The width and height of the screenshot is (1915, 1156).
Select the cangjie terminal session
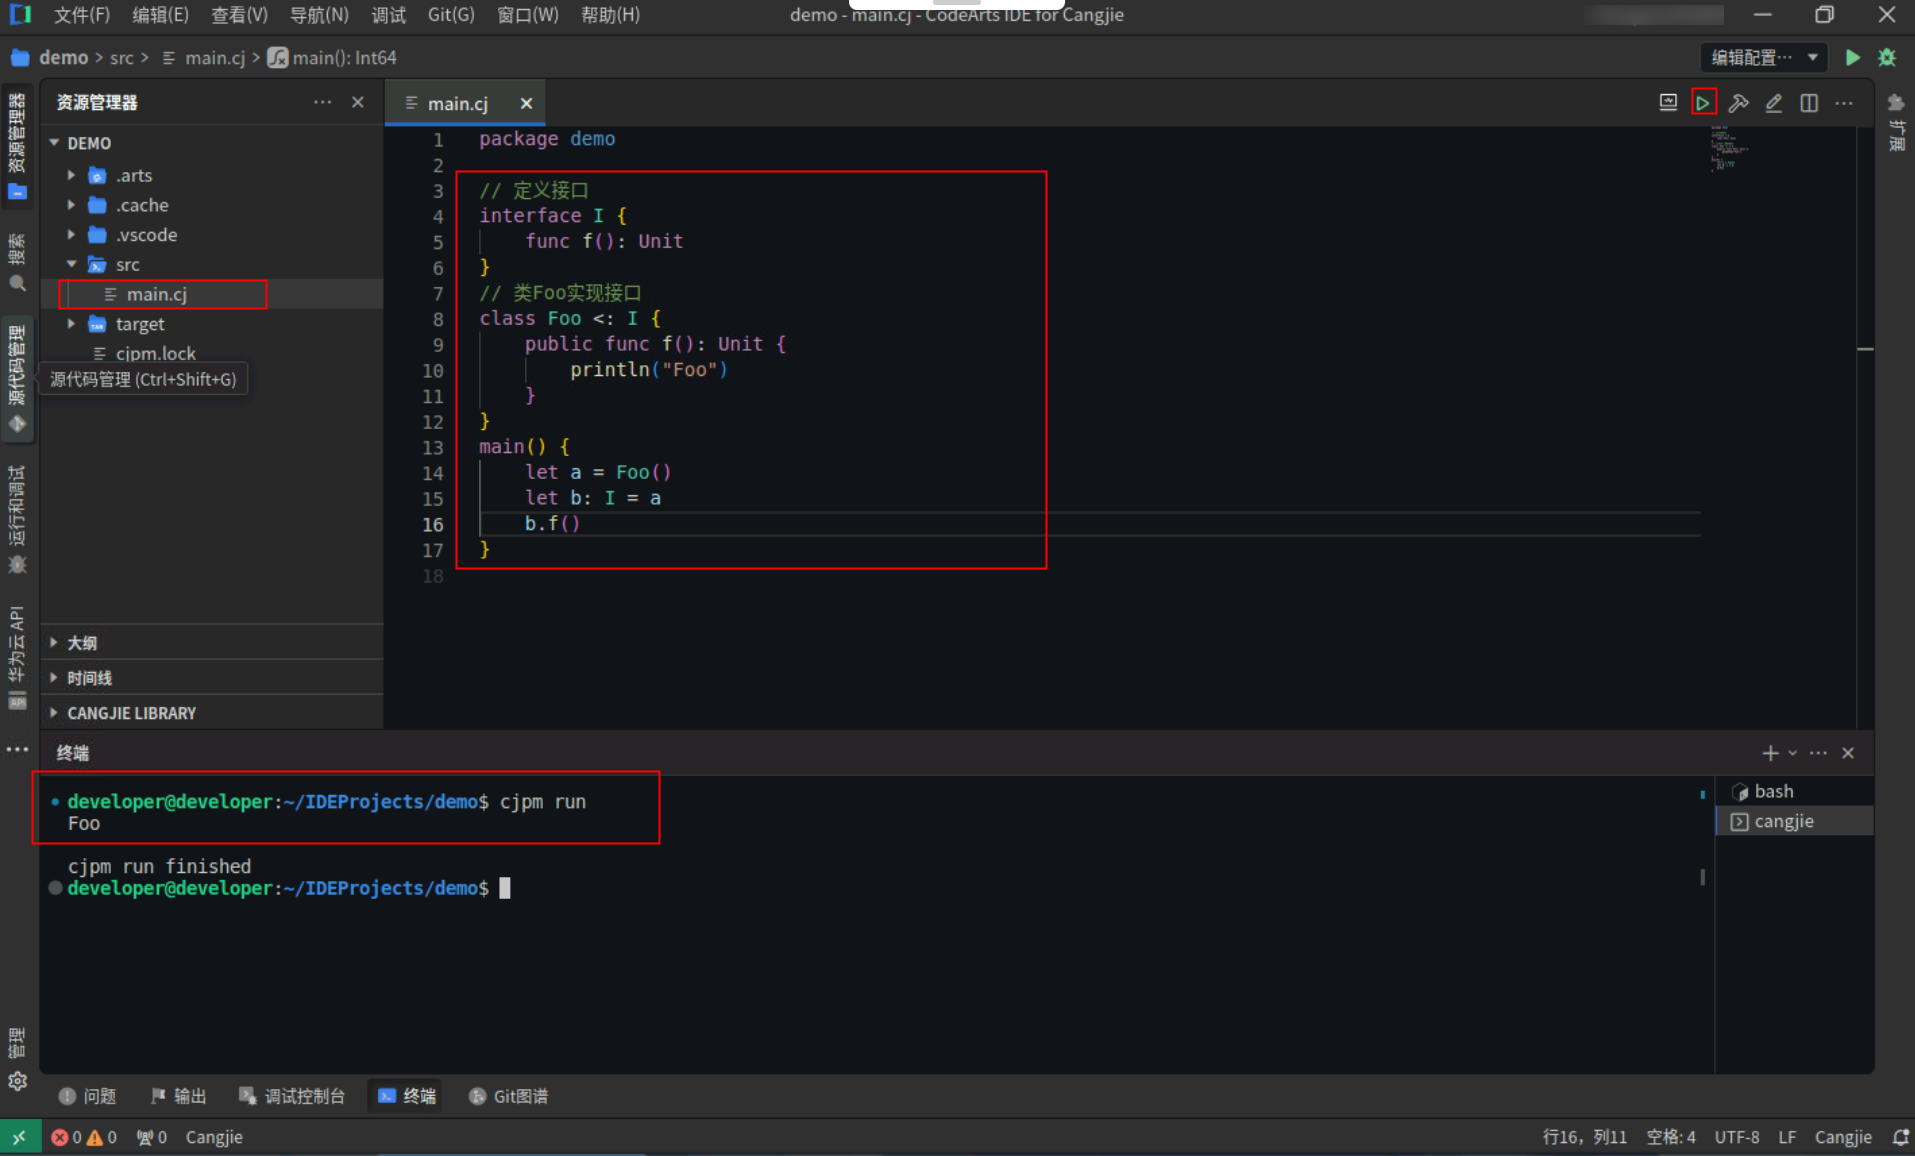click(1794, 821)
